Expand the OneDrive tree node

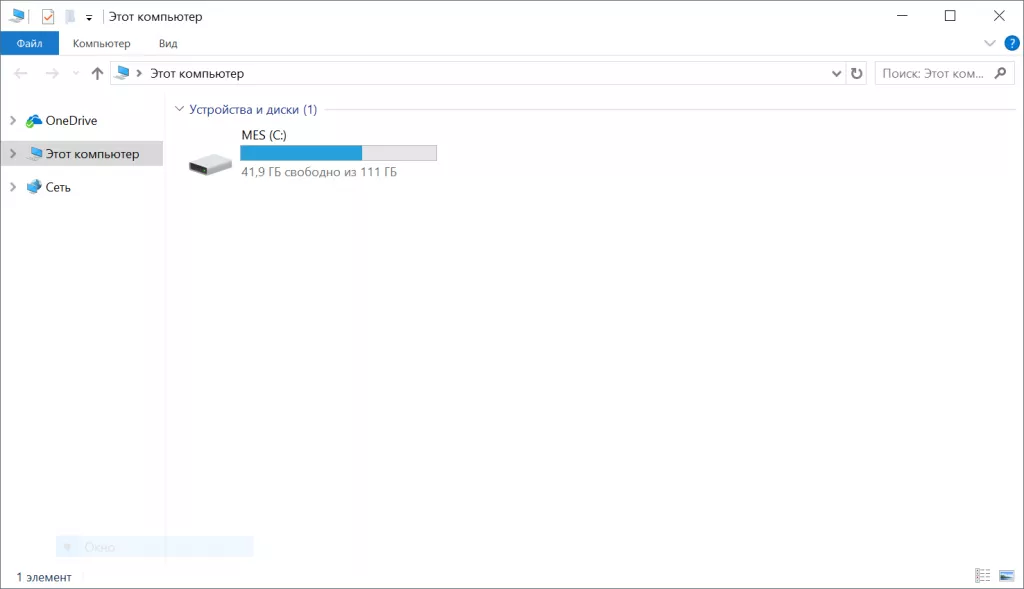[x=12, y=120]
